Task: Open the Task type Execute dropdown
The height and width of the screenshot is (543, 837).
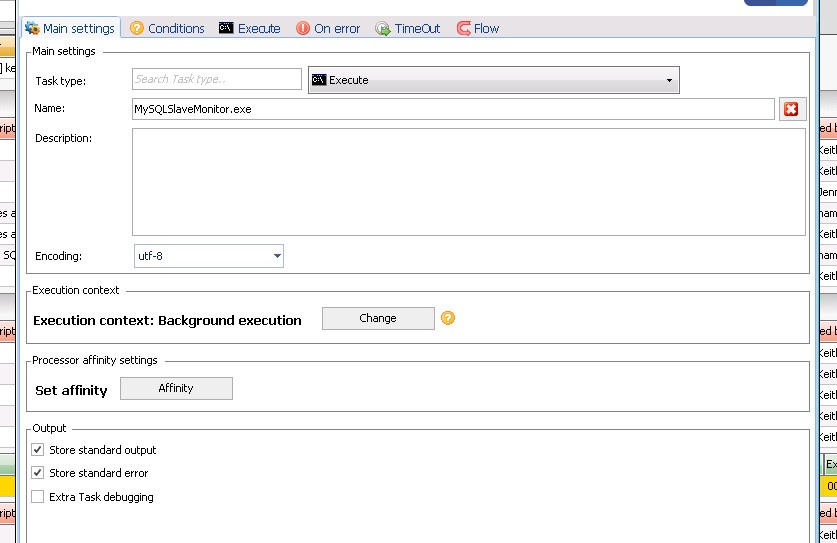Action: 494,80
